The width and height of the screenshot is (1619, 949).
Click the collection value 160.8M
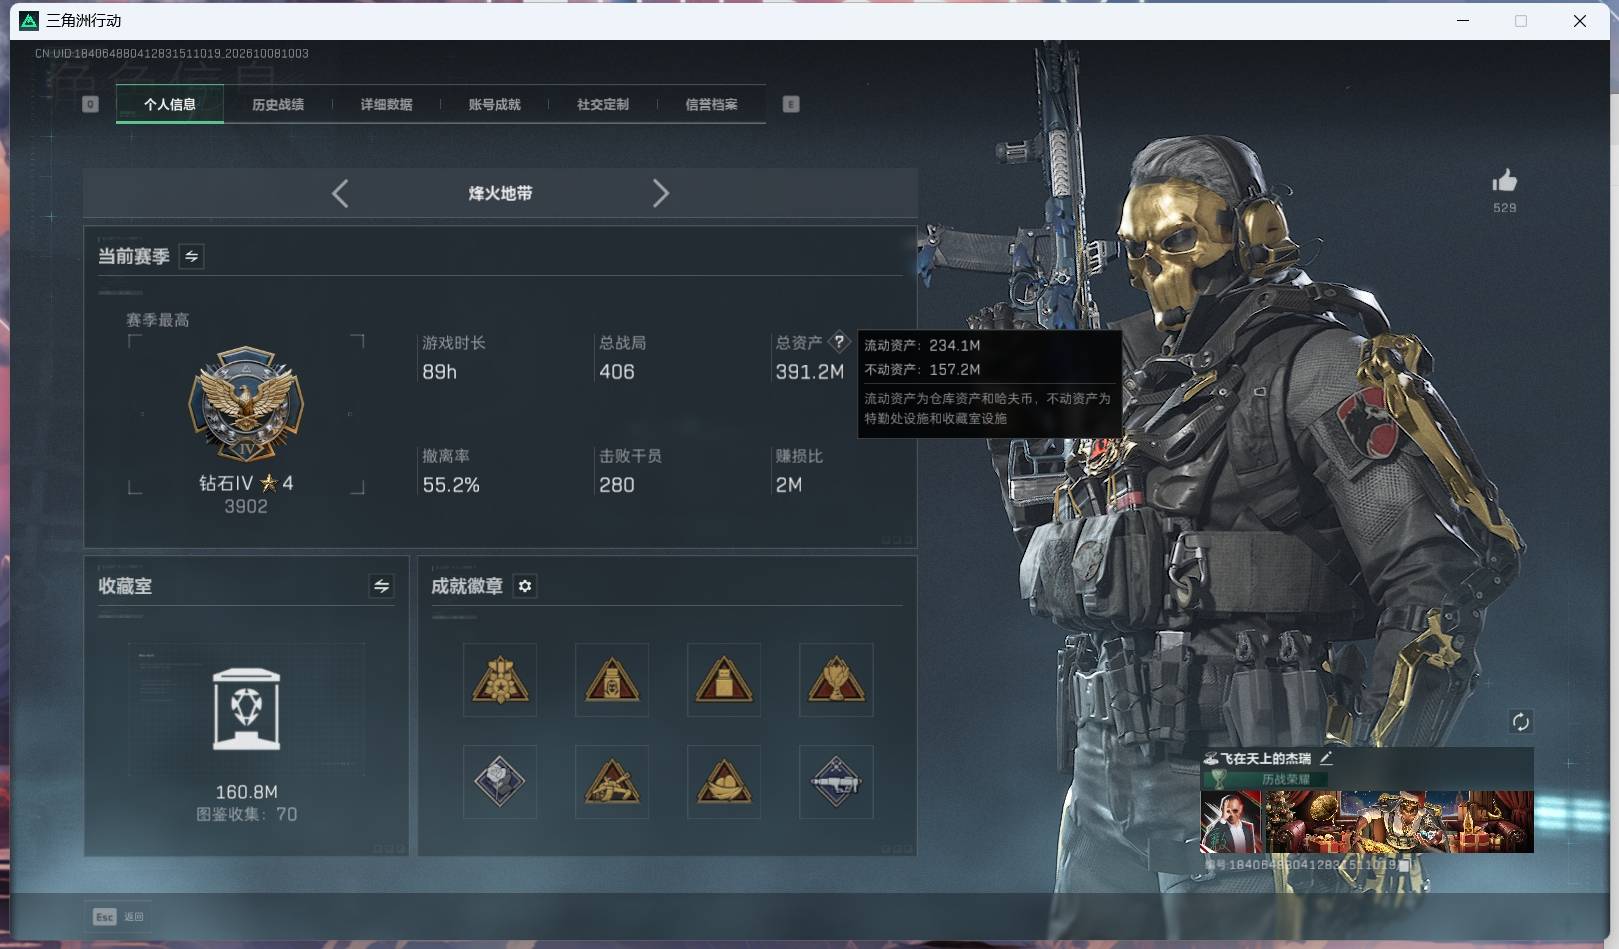pyautogui.click(x=246, y=792)
